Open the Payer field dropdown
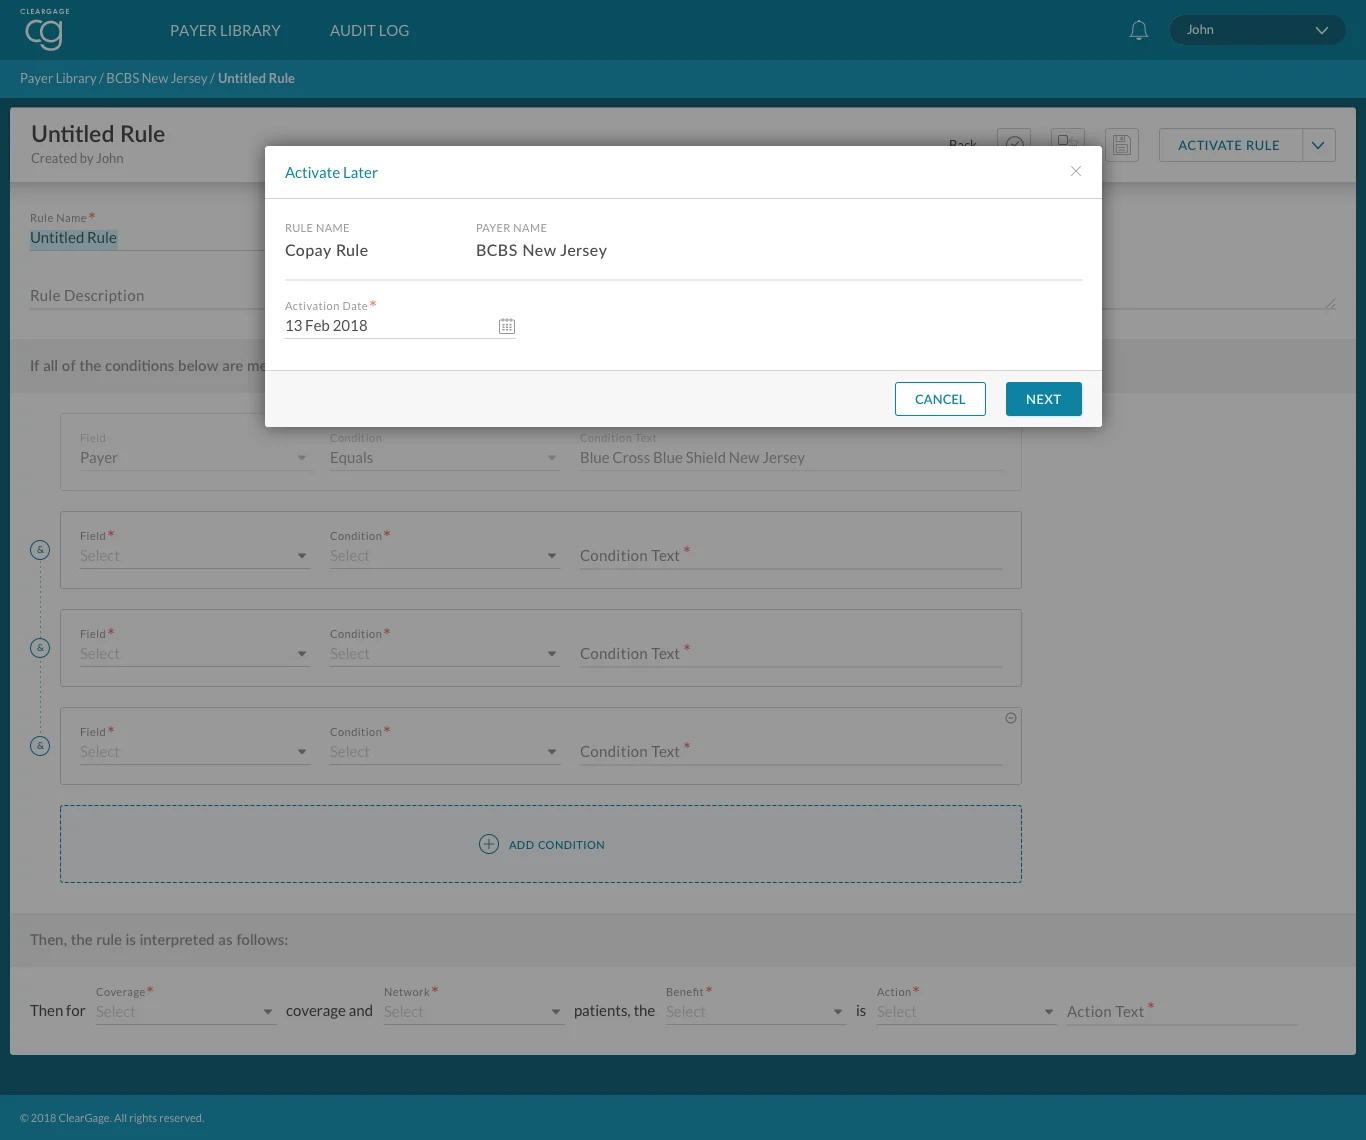 coord(195,458)
